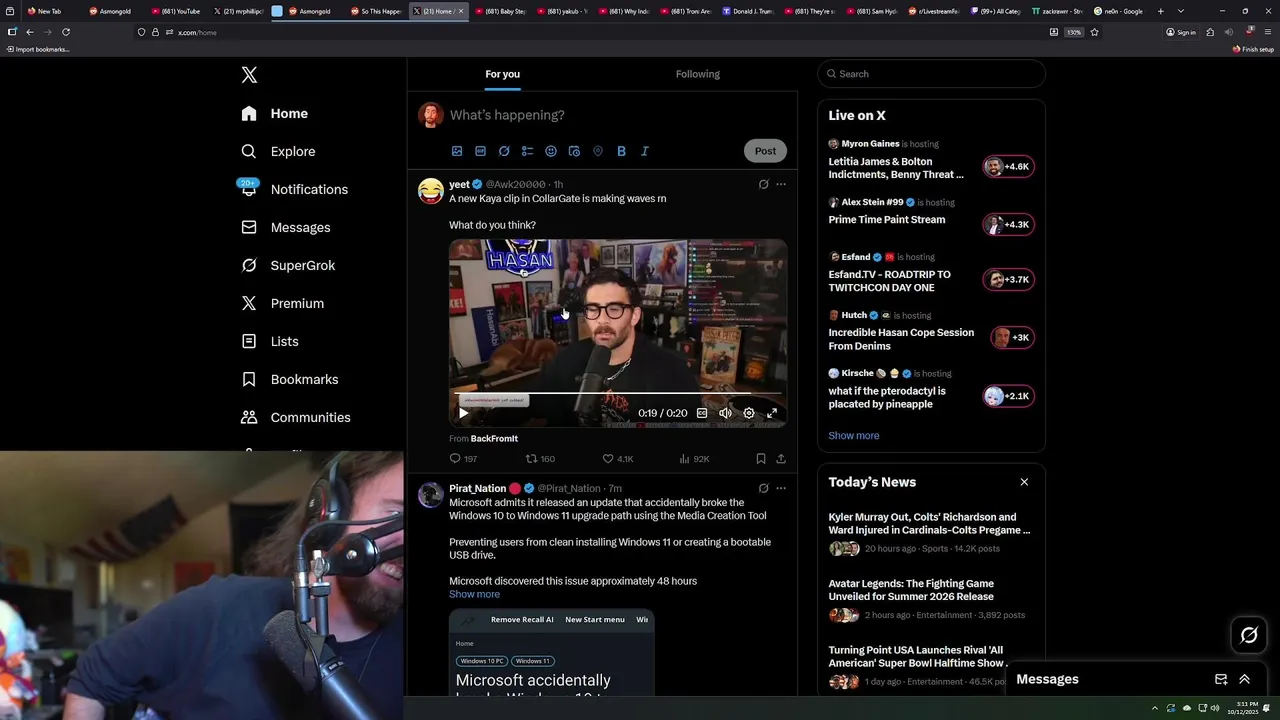Open SuperGrok in sidebar
This screenshot has height=720, width=1280.
[288, 266]
